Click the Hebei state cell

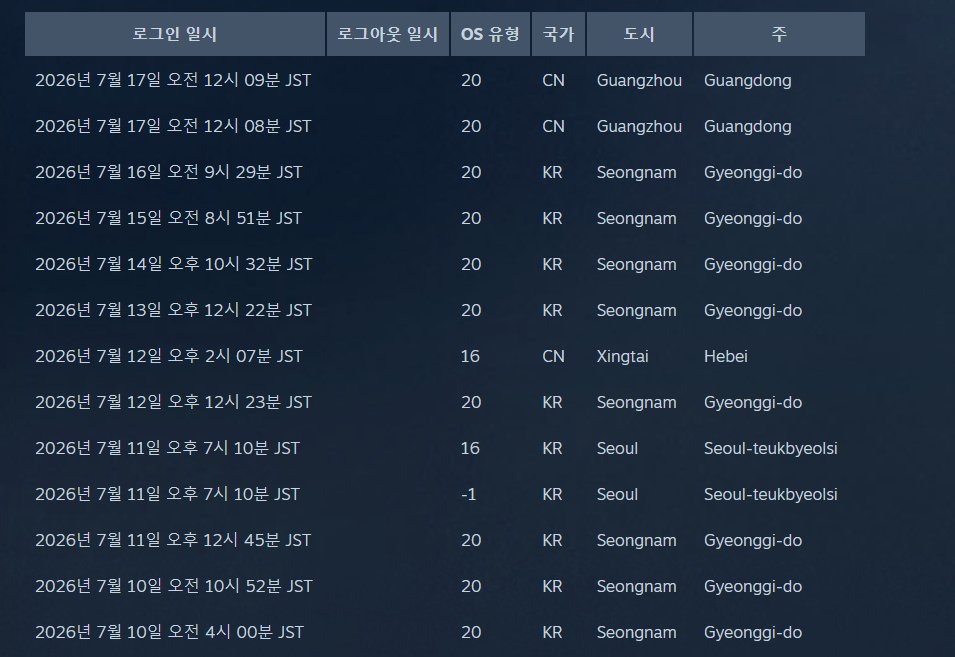[x=725, y=356]
